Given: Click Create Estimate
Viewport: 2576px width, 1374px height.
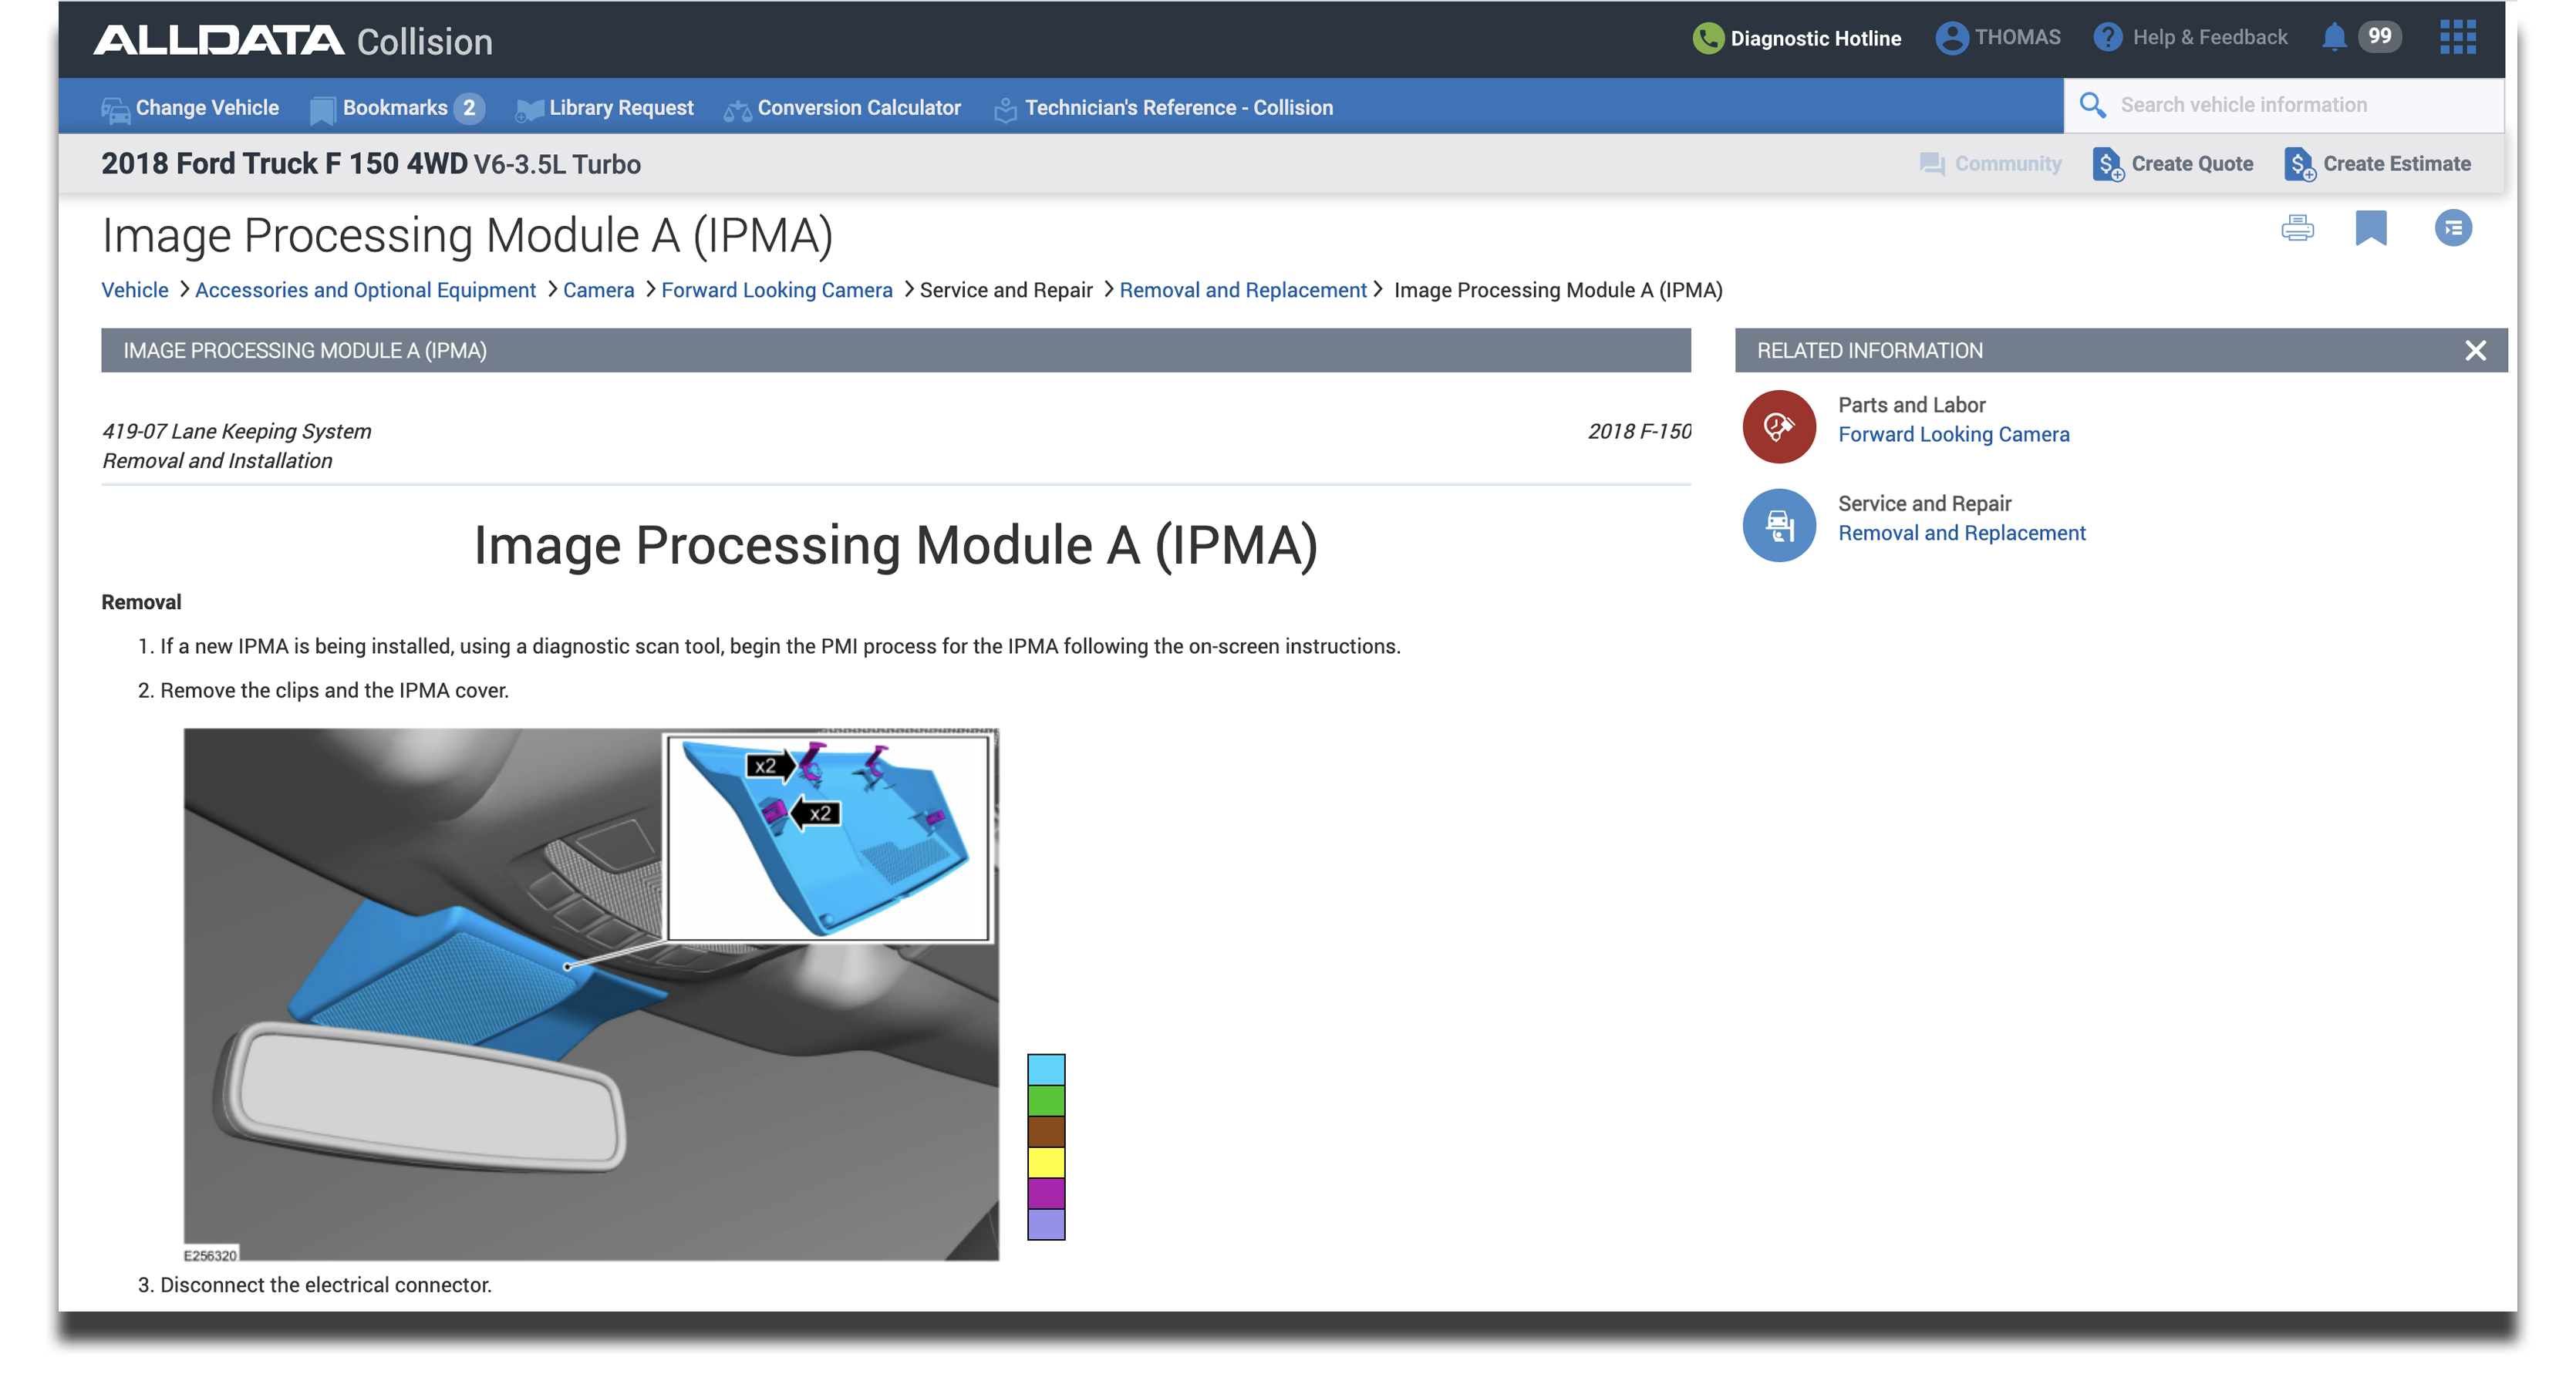Looking at the screenshot, I should pos(2377,164).
